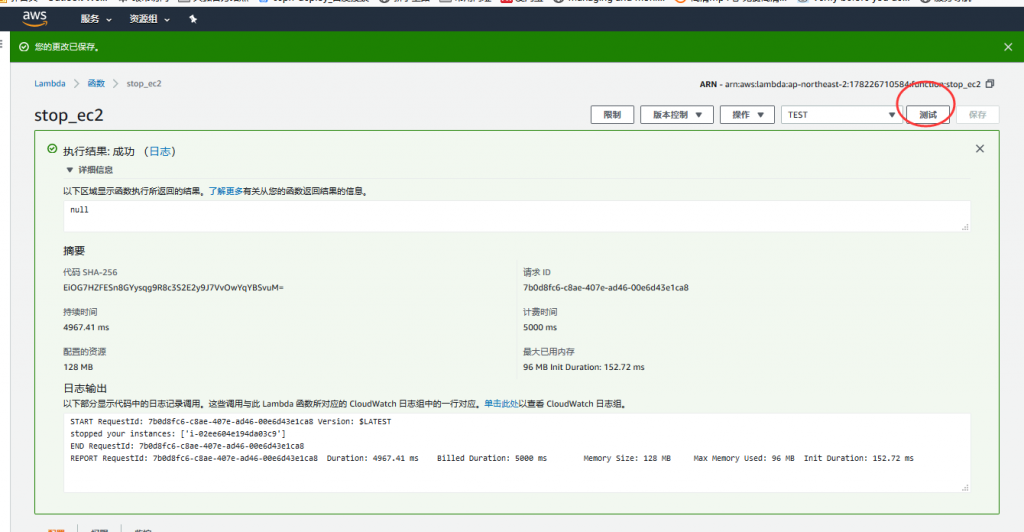Screen dimensions: 1024x532
Task: Open the 服务 services menu
Action: click(x=95, y=19)
